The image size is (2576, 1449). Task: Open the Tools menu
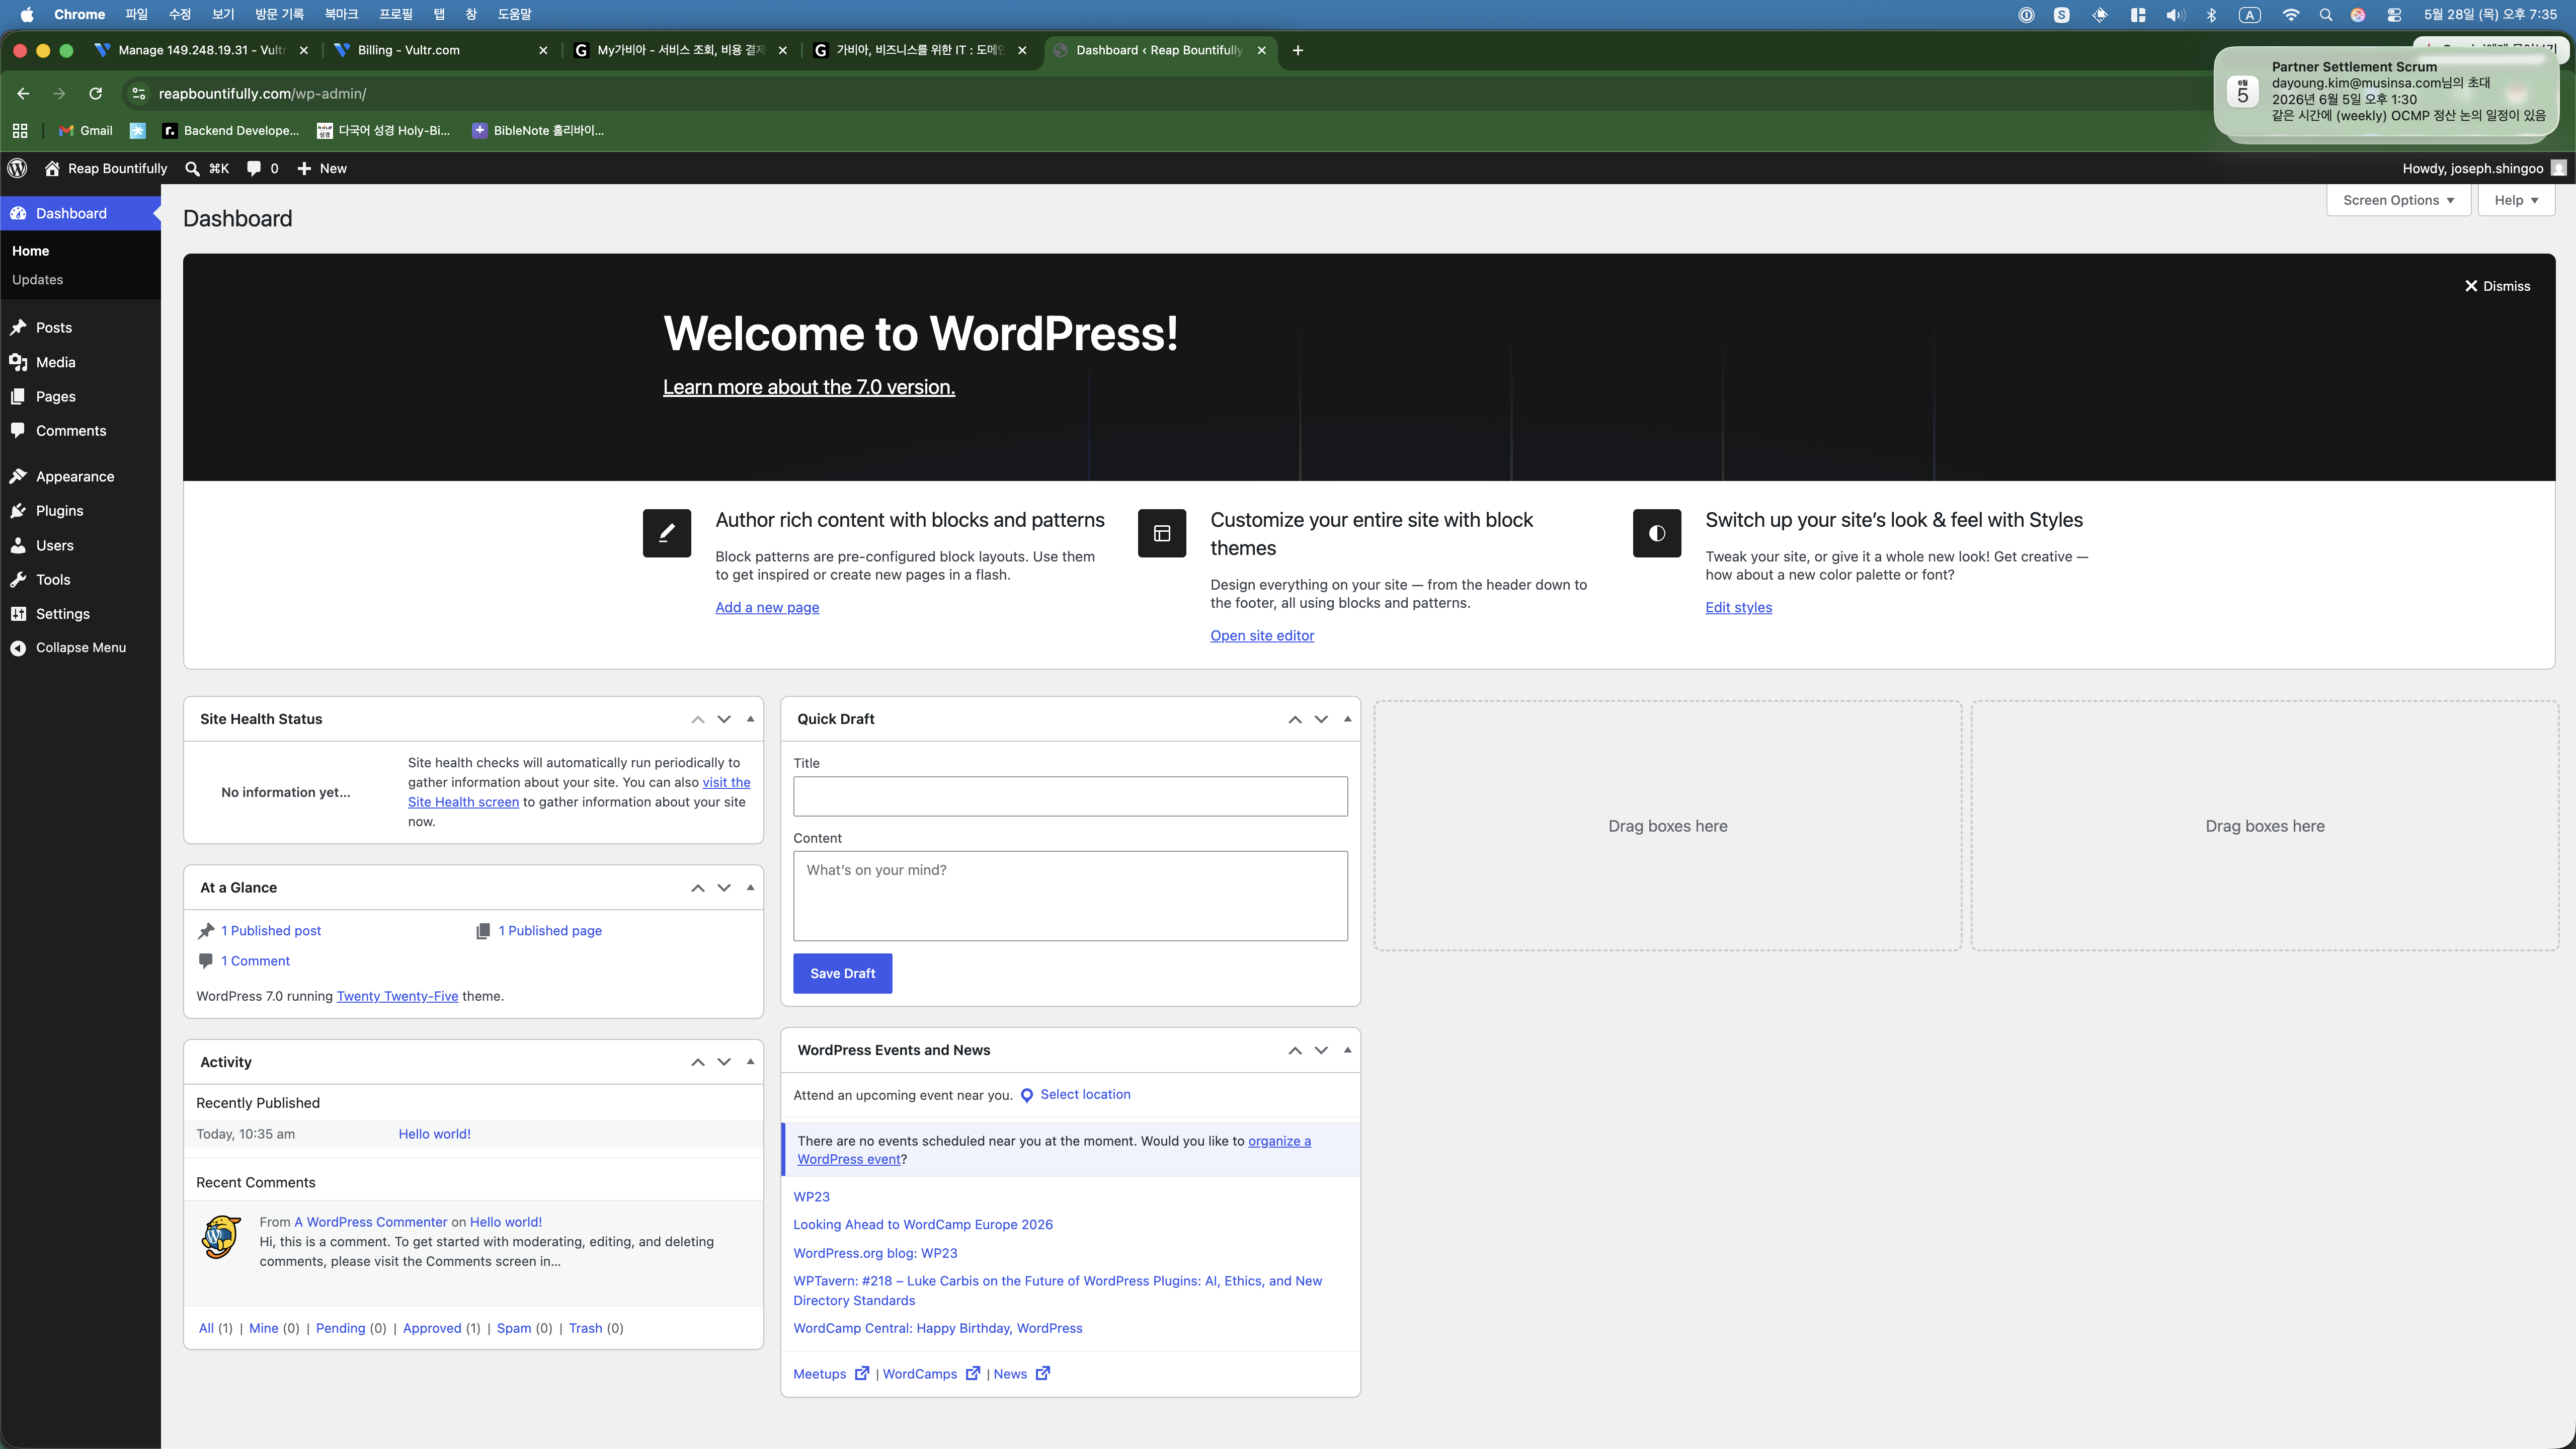tap(53, 579)
